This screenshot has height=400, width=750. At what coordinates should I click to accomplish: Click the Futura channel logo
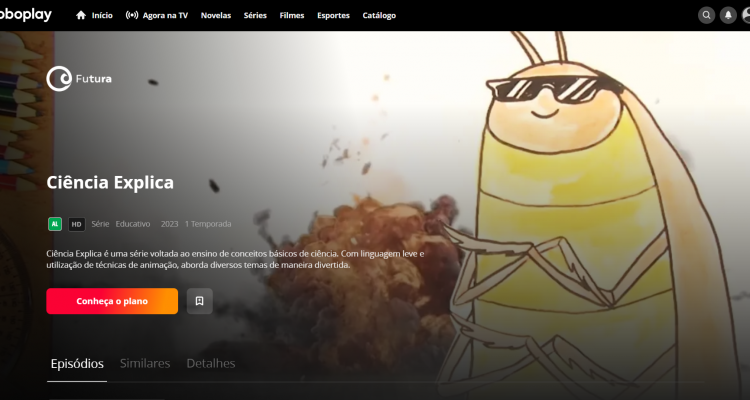click(x=79, y=78)
